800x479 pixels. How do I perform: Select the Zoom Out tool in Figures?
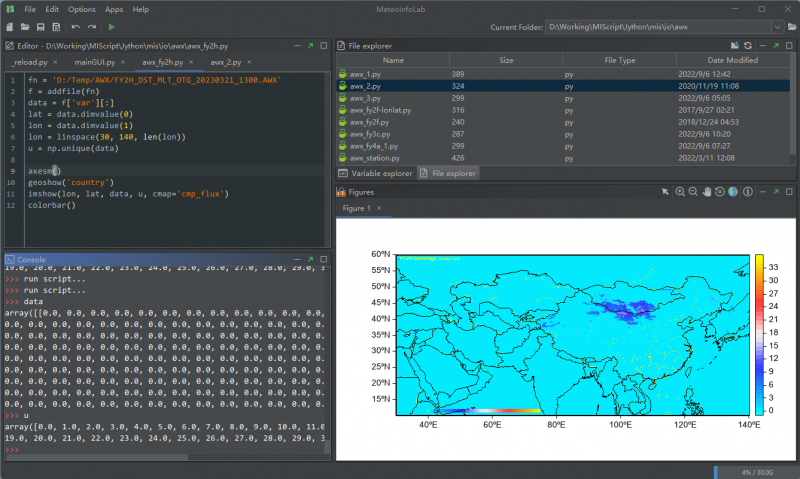tap(693, 191)
